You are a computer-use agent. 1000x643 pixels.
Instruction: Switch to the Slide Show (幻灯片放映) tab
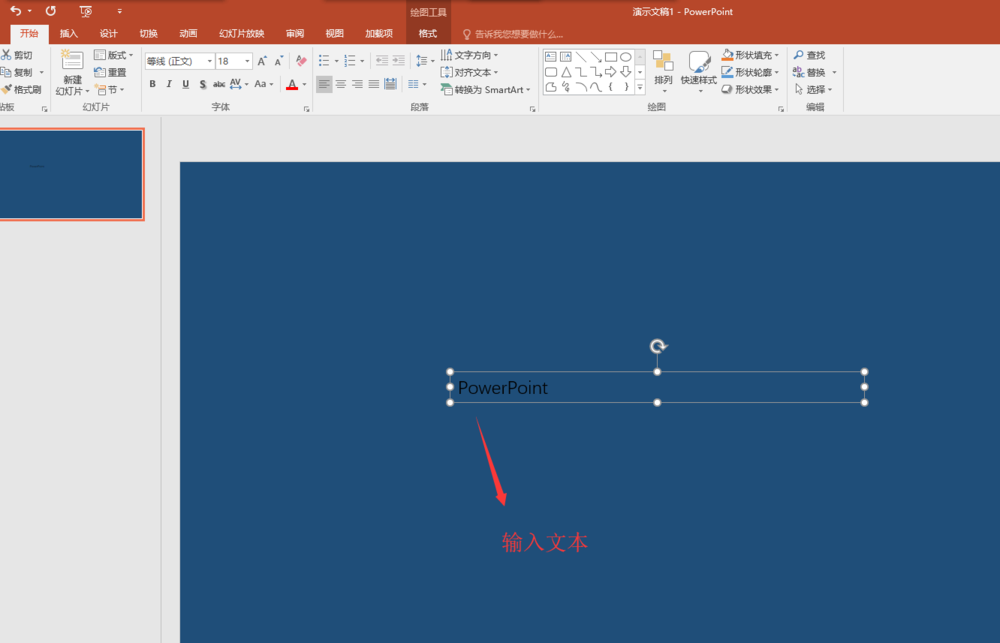[242, 34]
